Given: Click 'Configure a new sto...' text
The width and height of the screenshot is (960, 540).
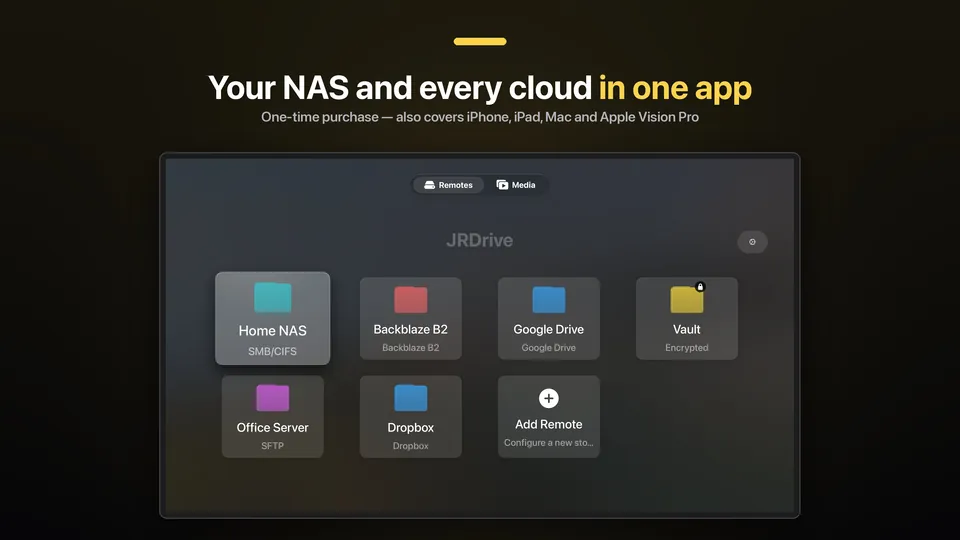Looking at the screenshot, I should click(549, 443).
